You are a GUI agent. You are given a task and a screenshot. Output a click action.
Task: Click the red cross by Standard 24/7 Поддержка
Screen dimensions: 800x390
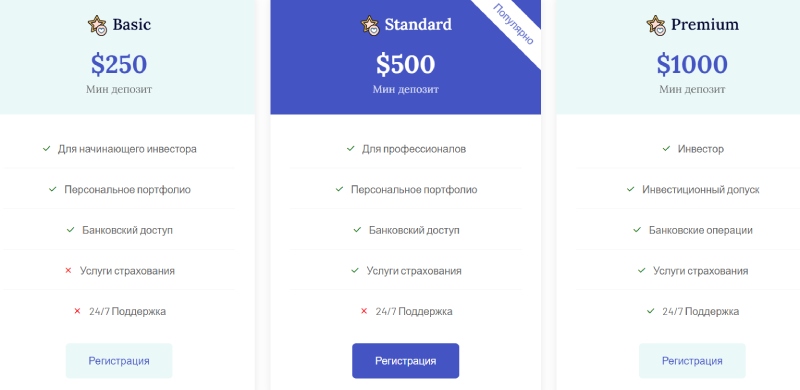(x=364, y=311)
